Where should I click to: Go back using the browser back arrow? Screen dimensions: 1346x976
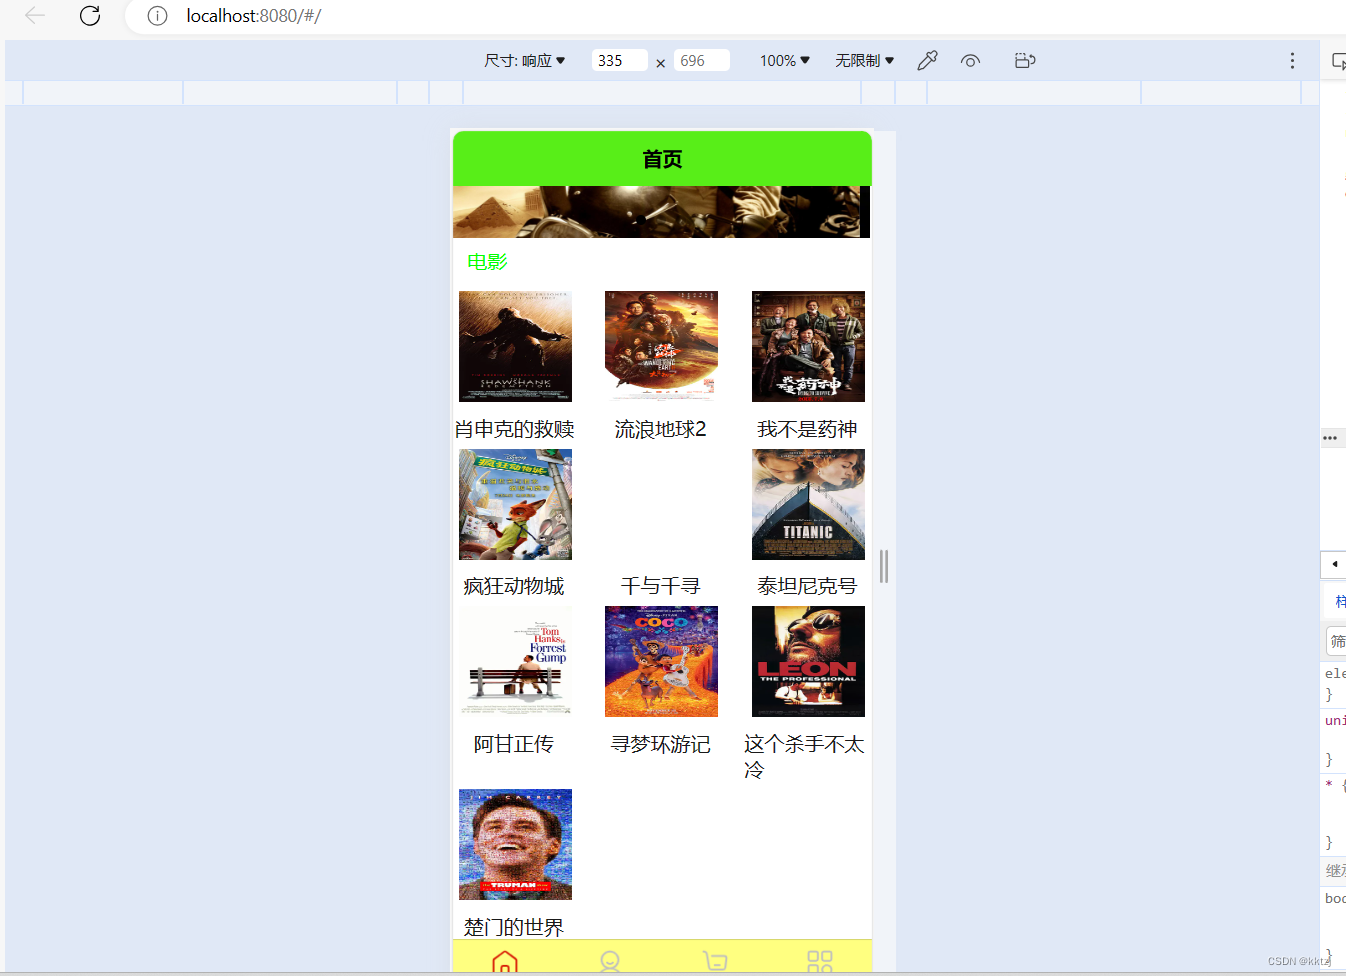35,16
